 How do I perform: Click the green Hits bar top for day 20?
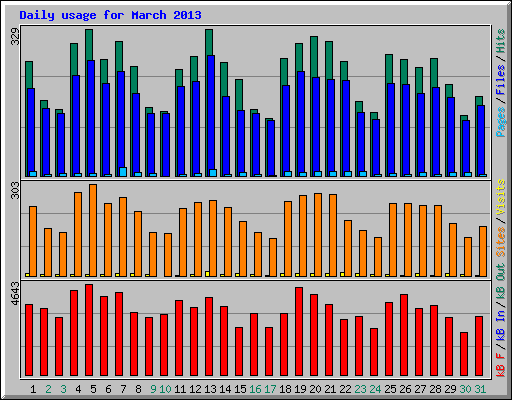tap(314, 57)
